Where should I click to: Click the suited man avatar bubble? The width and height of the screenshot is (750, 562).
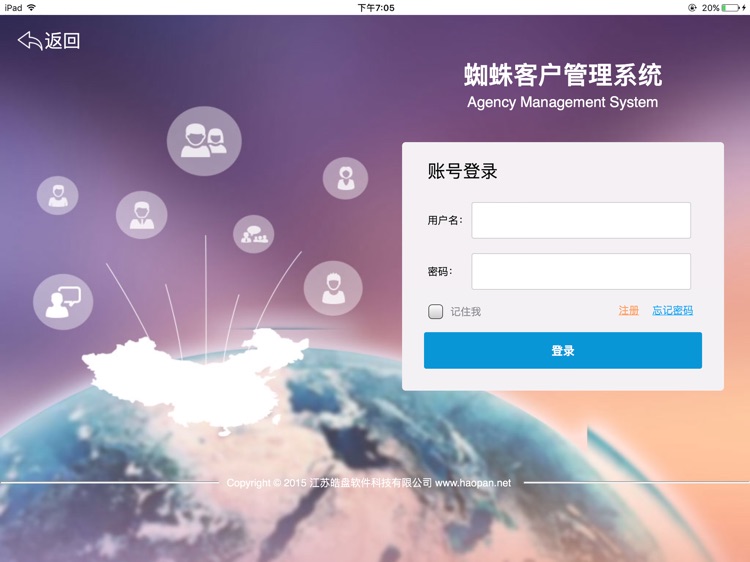coord(142,215)
